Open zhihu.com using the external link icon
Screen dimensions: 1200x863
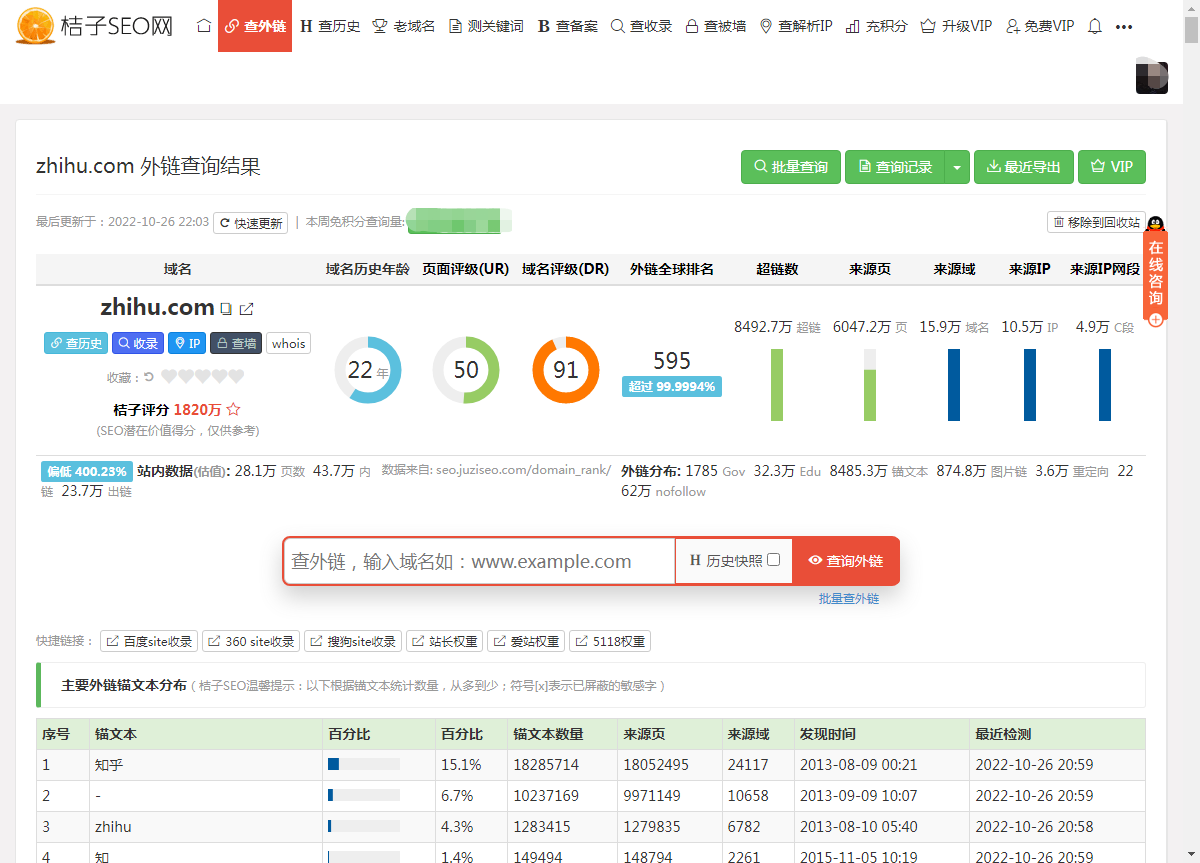247,309
